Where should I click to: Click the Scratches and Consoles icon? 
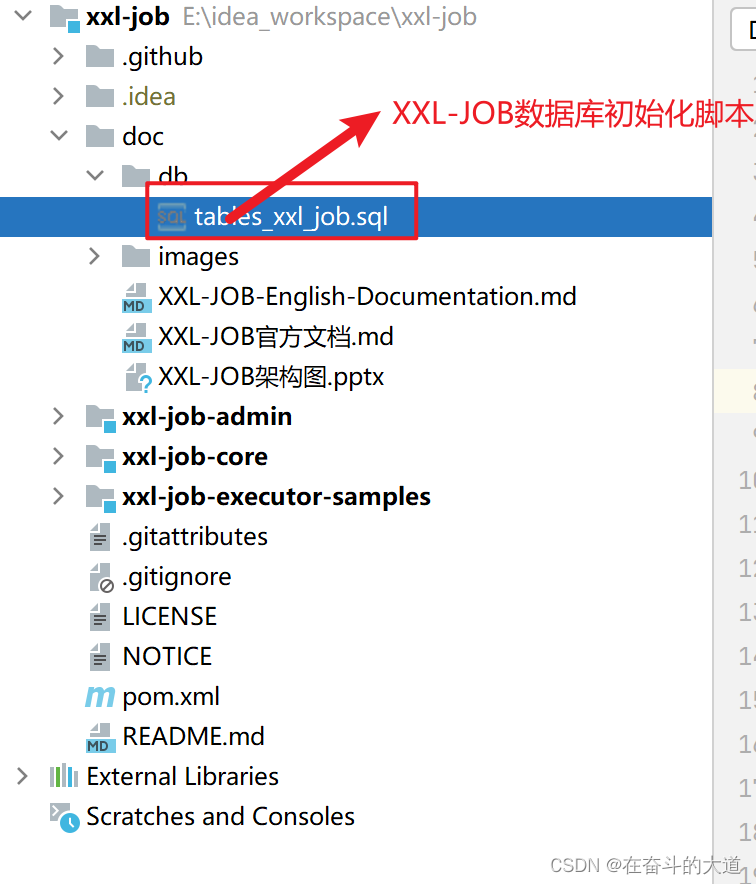(x=64, y=817)
